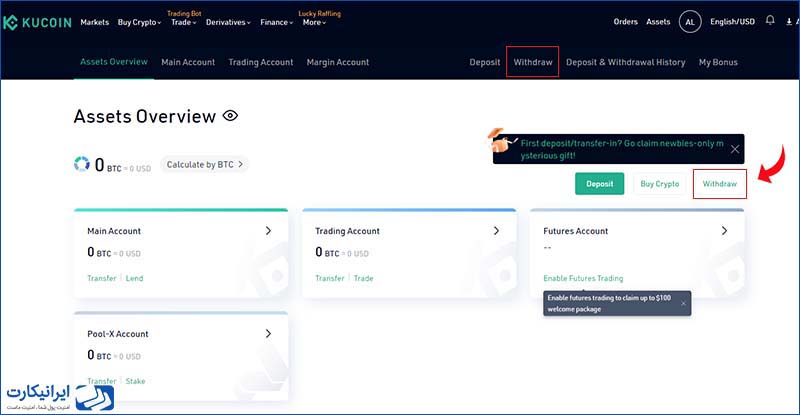This screenshot has height=415, width=800.
Task: Click Transfer in Main Account card
Action: point(102,278)
